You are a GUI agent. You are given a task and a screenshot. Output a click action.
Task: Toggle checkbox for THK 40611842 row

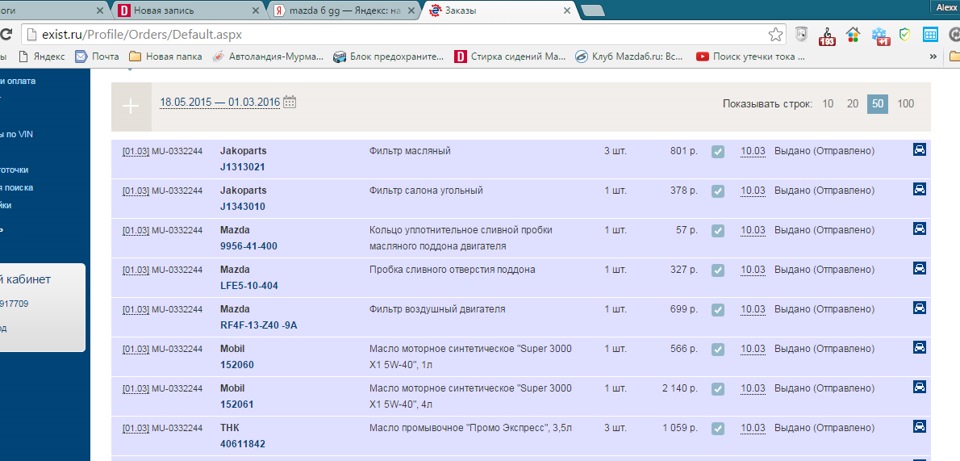tap(718, 429)
